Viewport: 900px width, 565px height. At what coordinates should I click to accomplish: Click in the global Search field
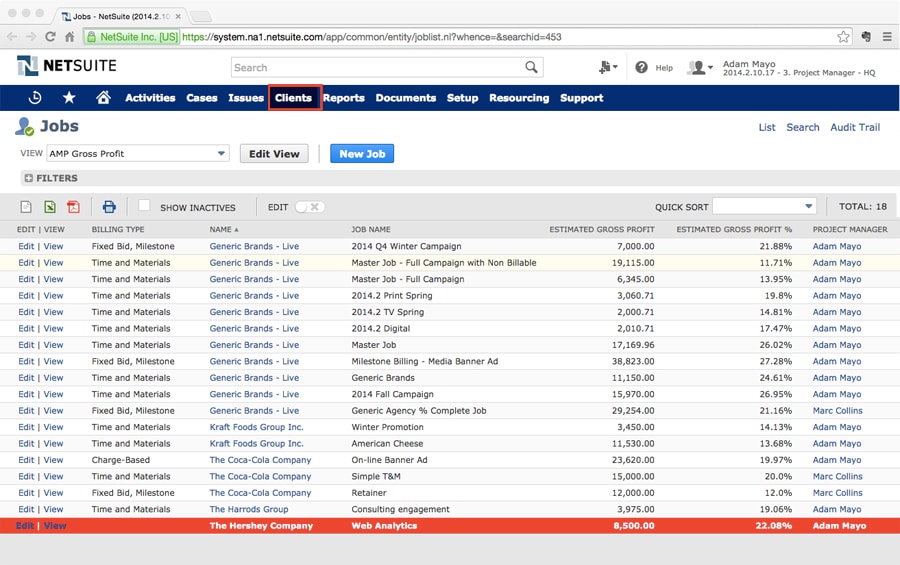pyautogui.click(x=379, y=67)
